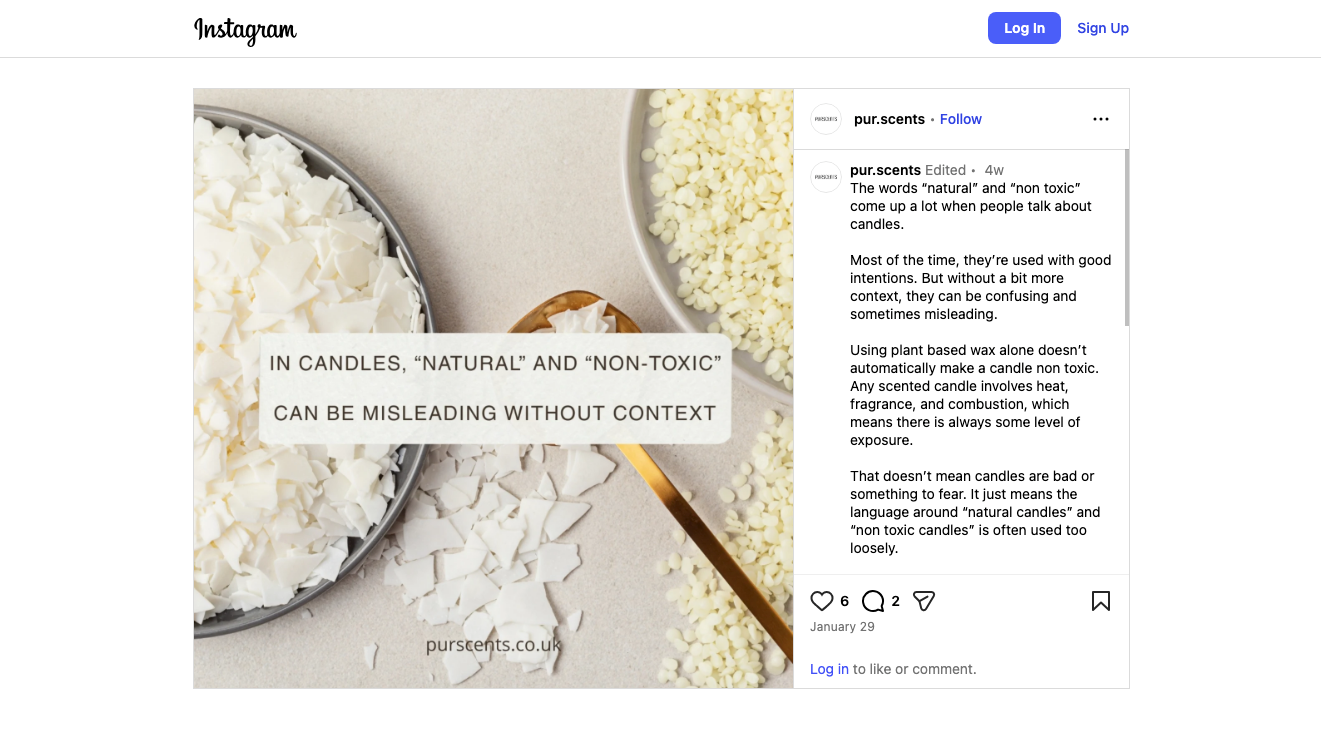This screenshot has height=733, width=1321.
Task: Click the Instagram logo
Action: 245,30
